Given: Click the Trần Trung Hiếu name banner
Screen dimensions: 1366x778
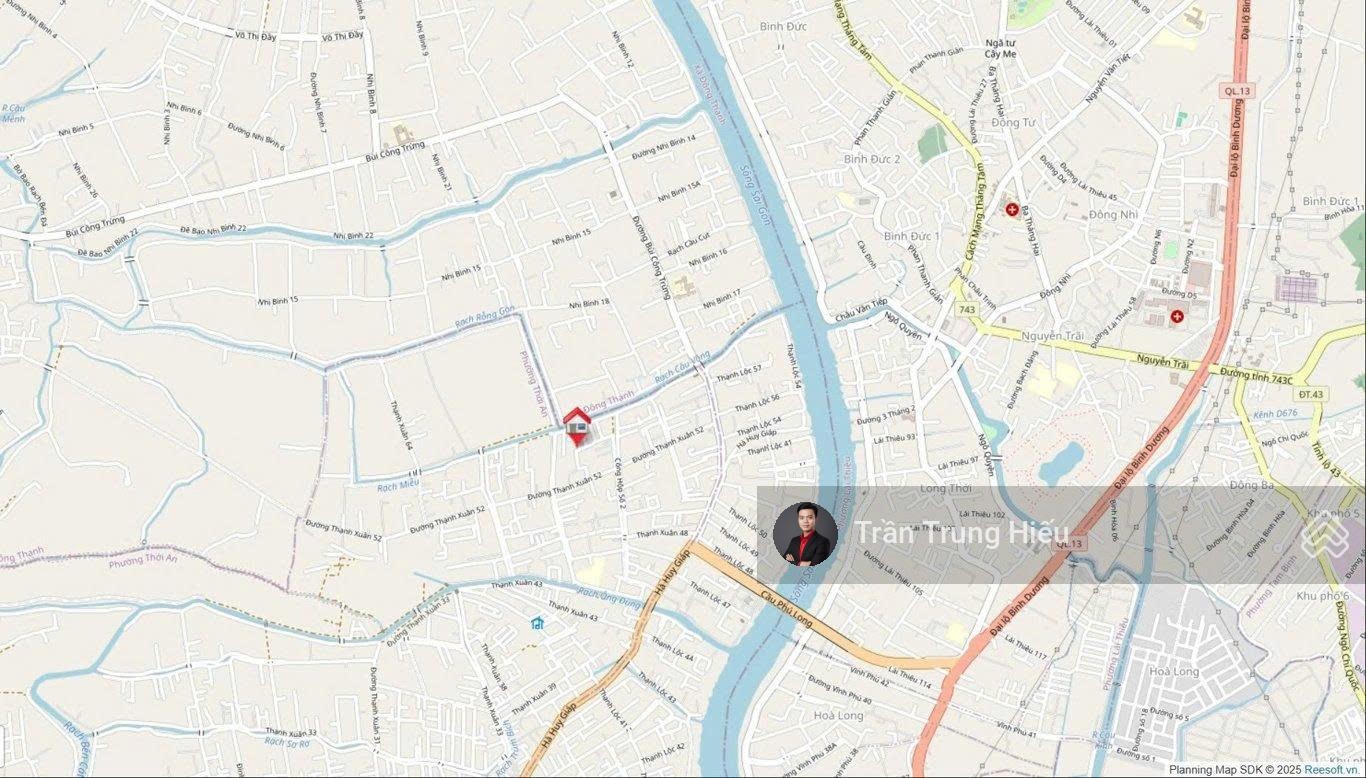Looking at the screenshot, I should tap(1061, 535).
